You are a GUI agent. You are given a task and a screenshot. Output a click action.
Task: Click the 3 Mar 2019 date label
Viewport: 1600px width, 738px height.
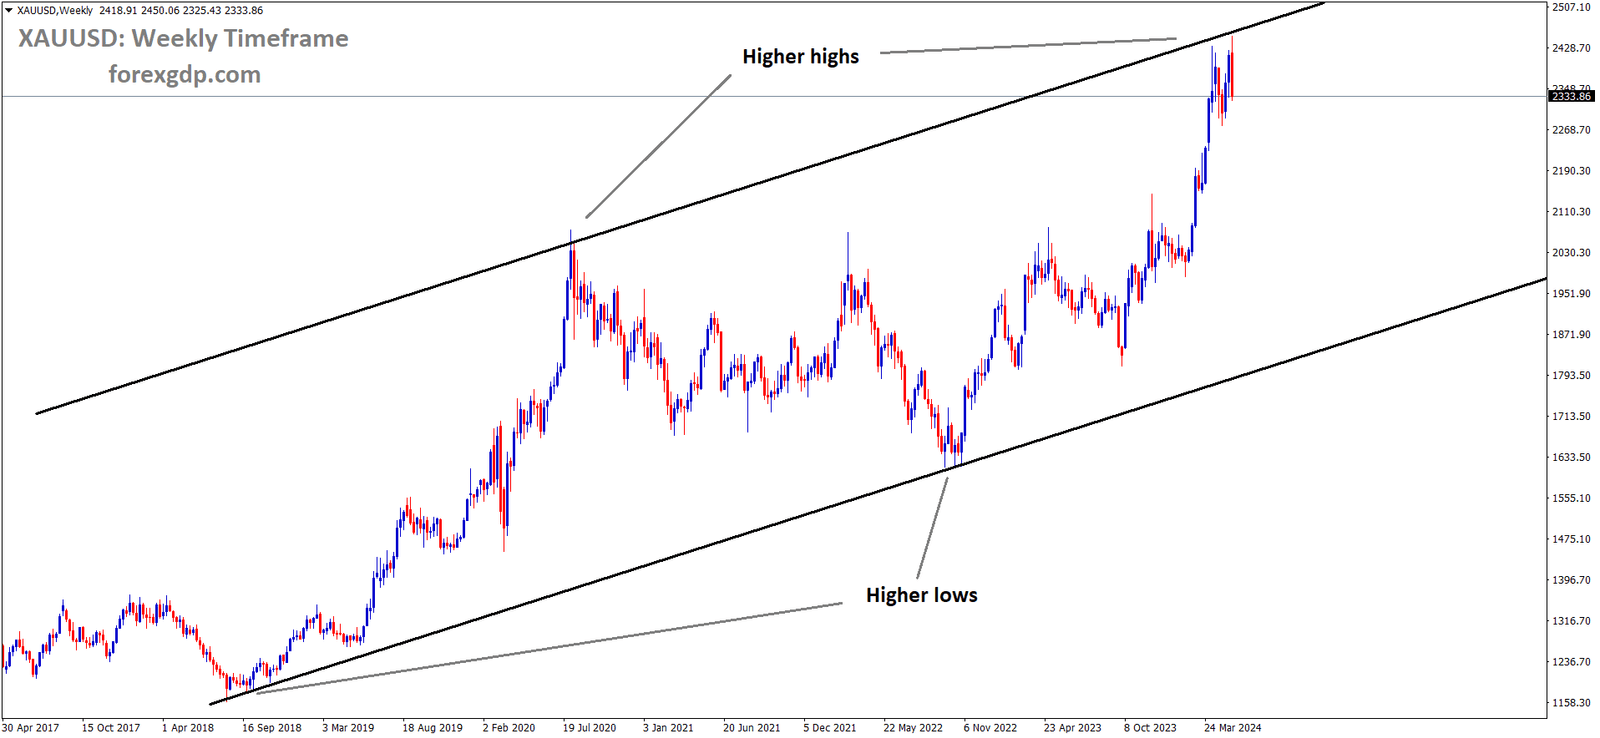coord(348,728)
